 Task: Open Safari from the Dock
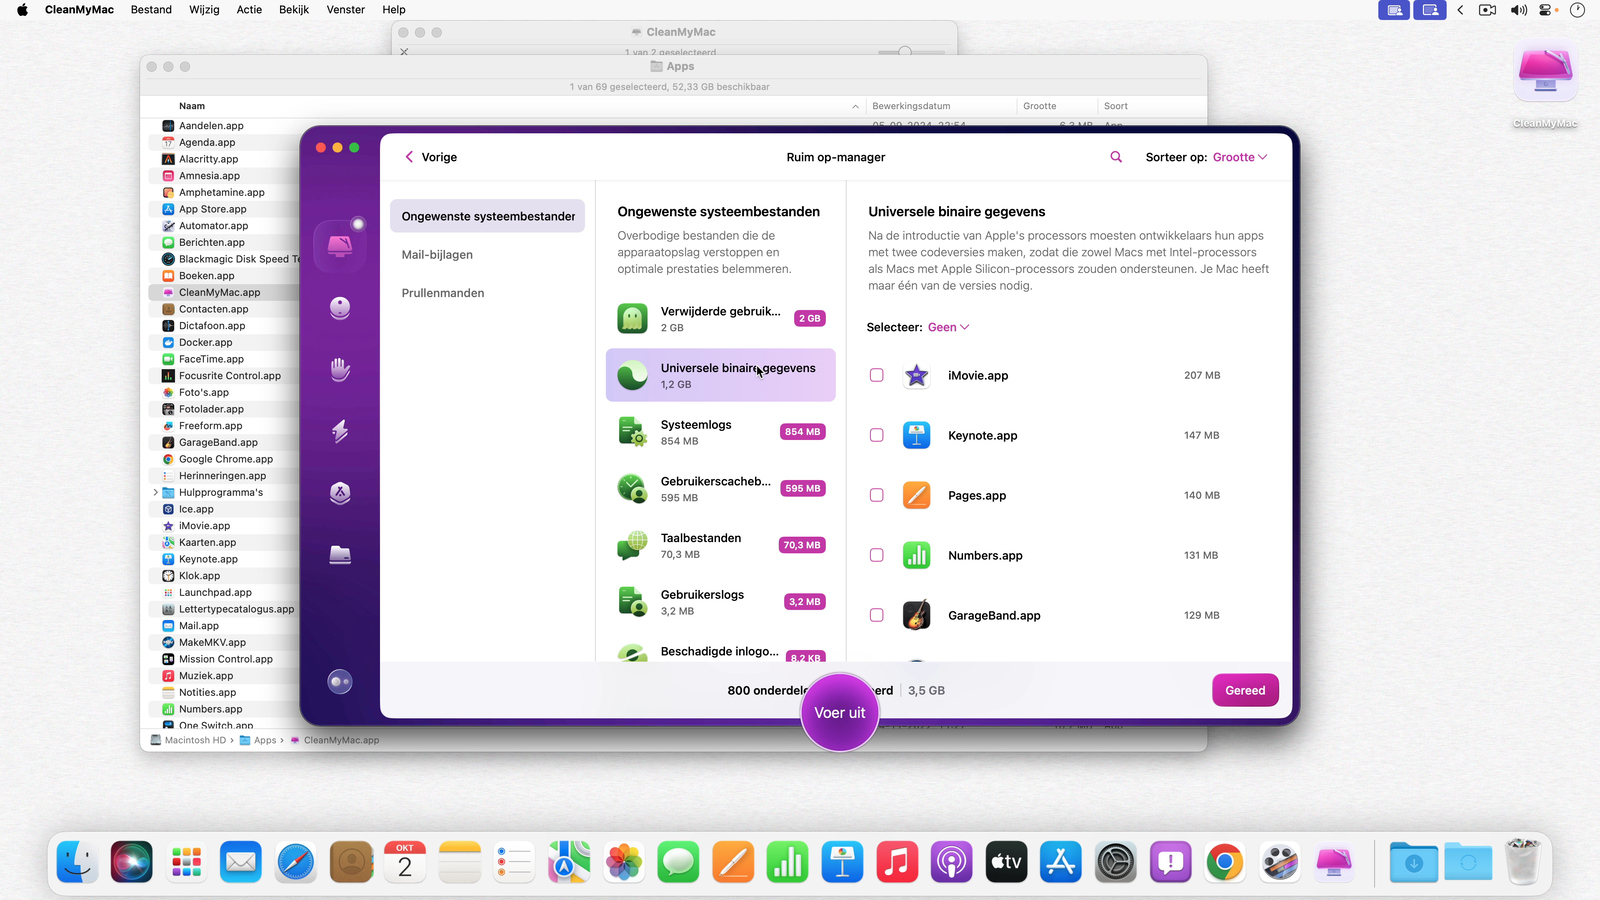click(296, 862)
